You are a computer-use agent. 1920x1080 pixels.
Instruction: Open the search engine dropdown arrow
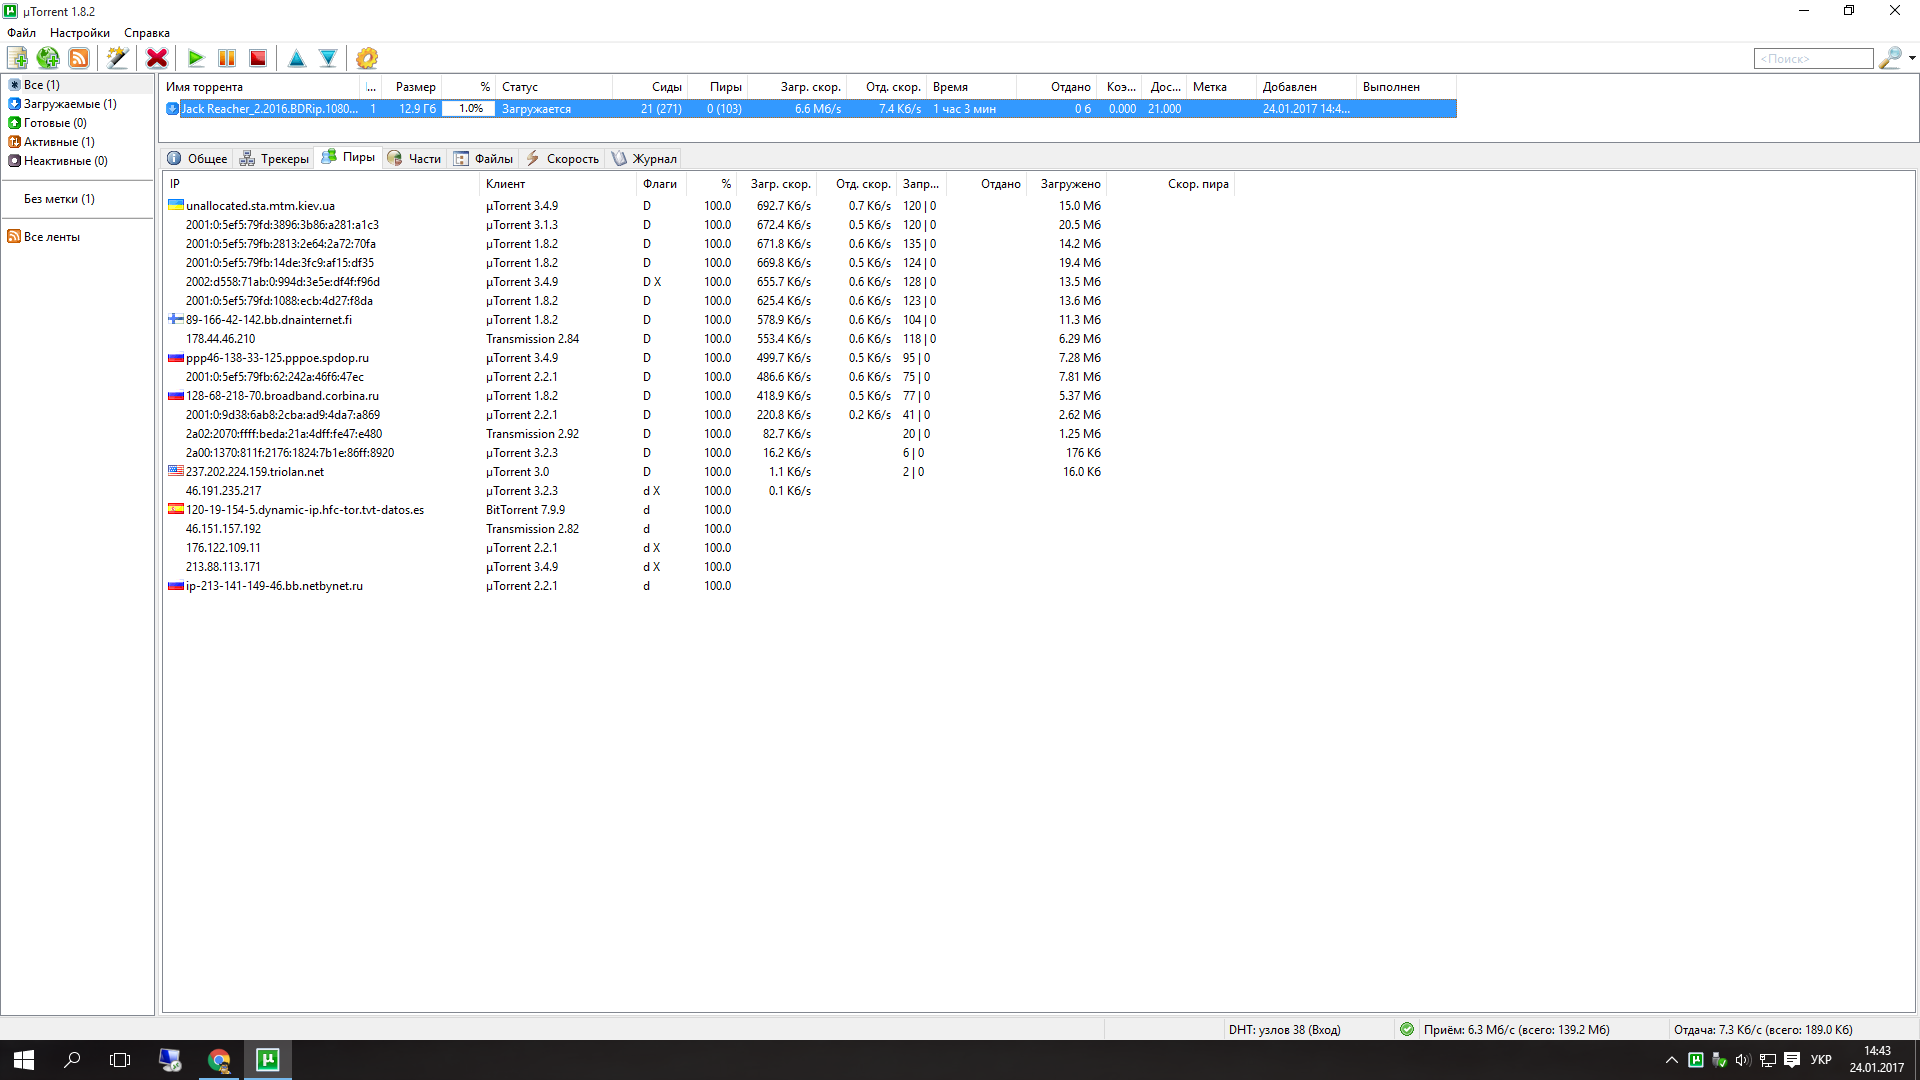pyautogui.click(x=1912, y=58)
